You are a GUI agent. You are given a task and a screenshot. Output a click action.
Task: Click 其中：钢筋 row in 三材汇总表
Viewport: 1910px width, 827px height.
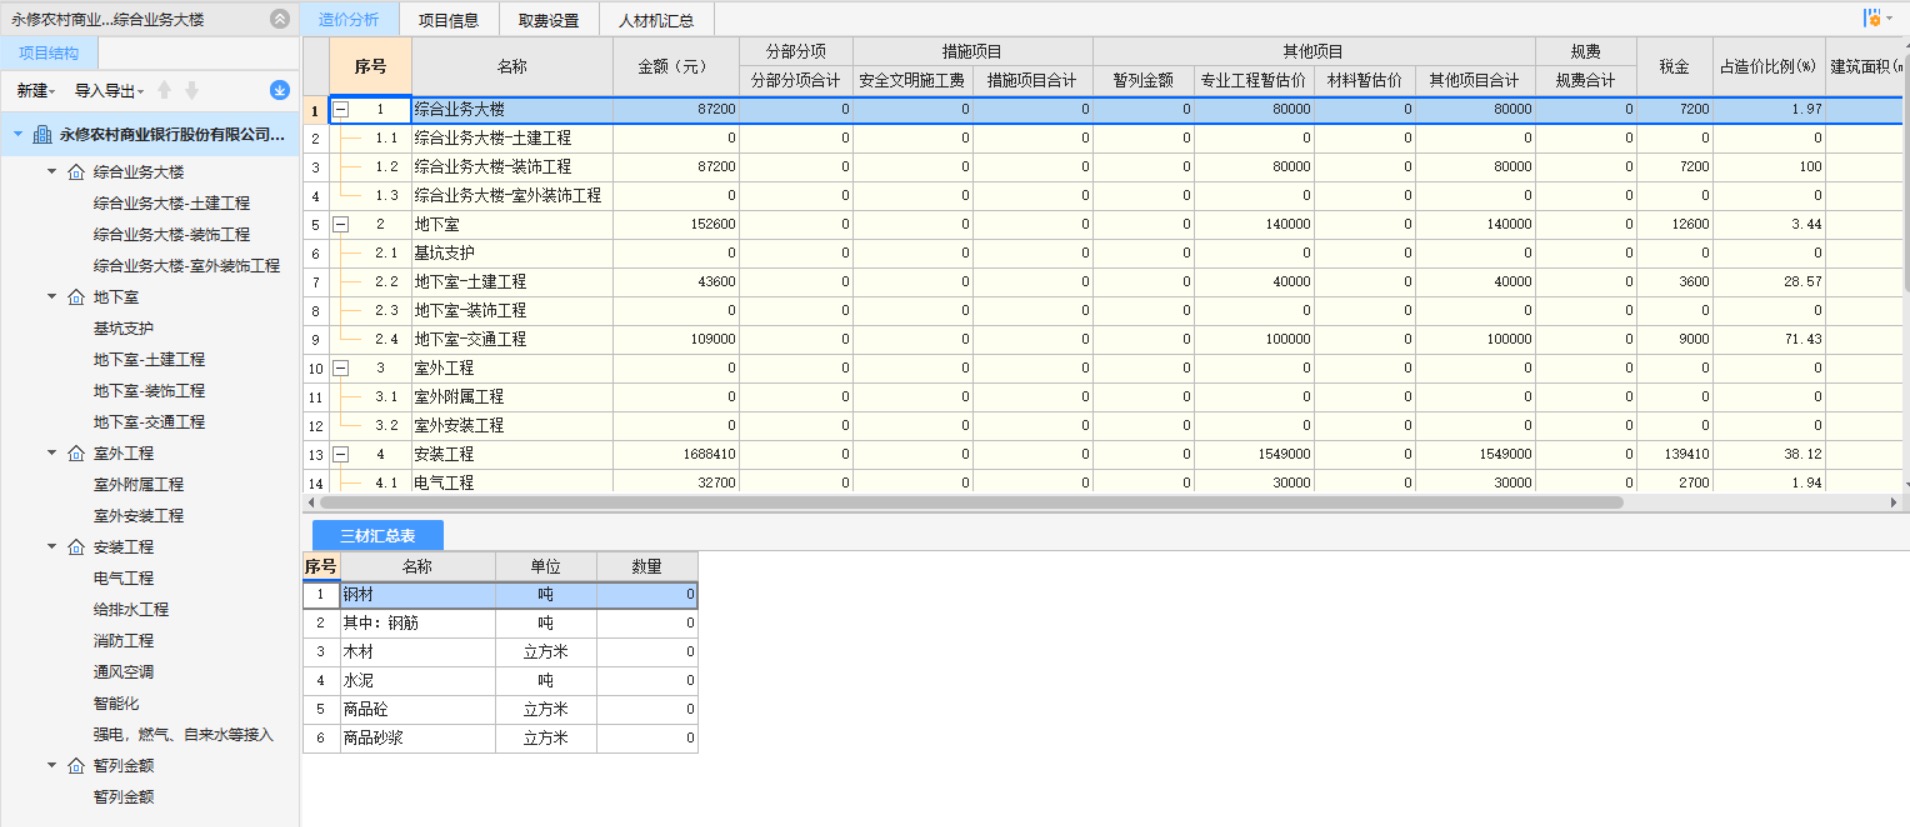[x=500, y=623]
